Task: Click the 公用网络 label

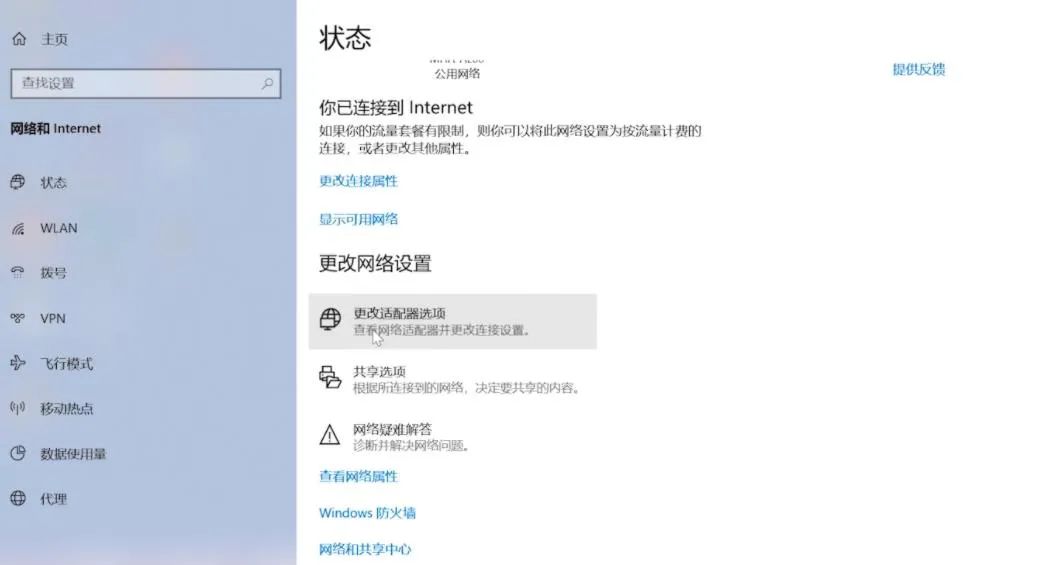Action: [457, 74]
